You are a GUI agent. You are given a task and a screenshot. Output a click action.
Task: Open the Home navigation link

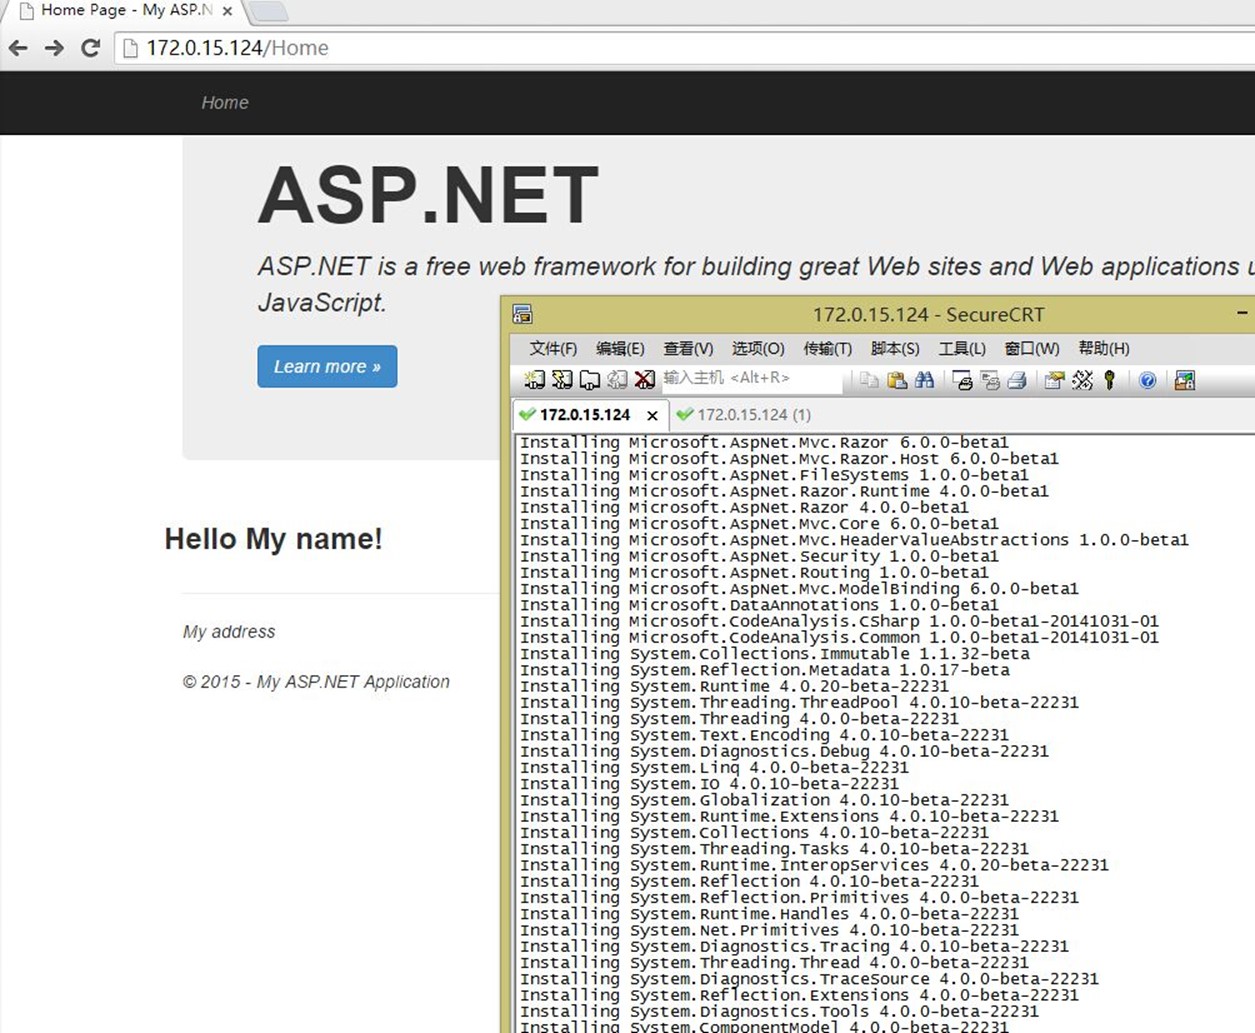[224, 102]
